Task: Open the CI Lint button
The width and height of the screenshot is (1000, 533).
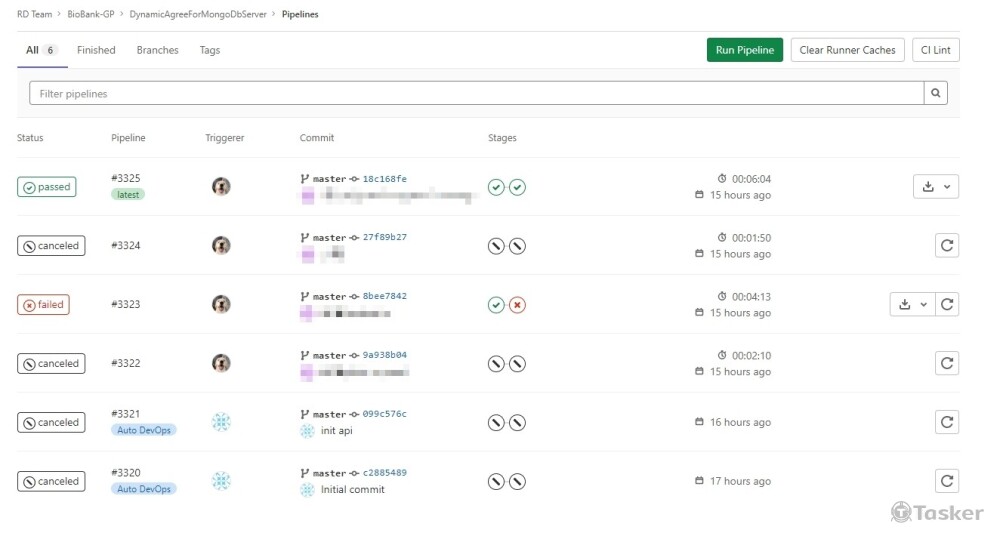Action: coord(936,50)
